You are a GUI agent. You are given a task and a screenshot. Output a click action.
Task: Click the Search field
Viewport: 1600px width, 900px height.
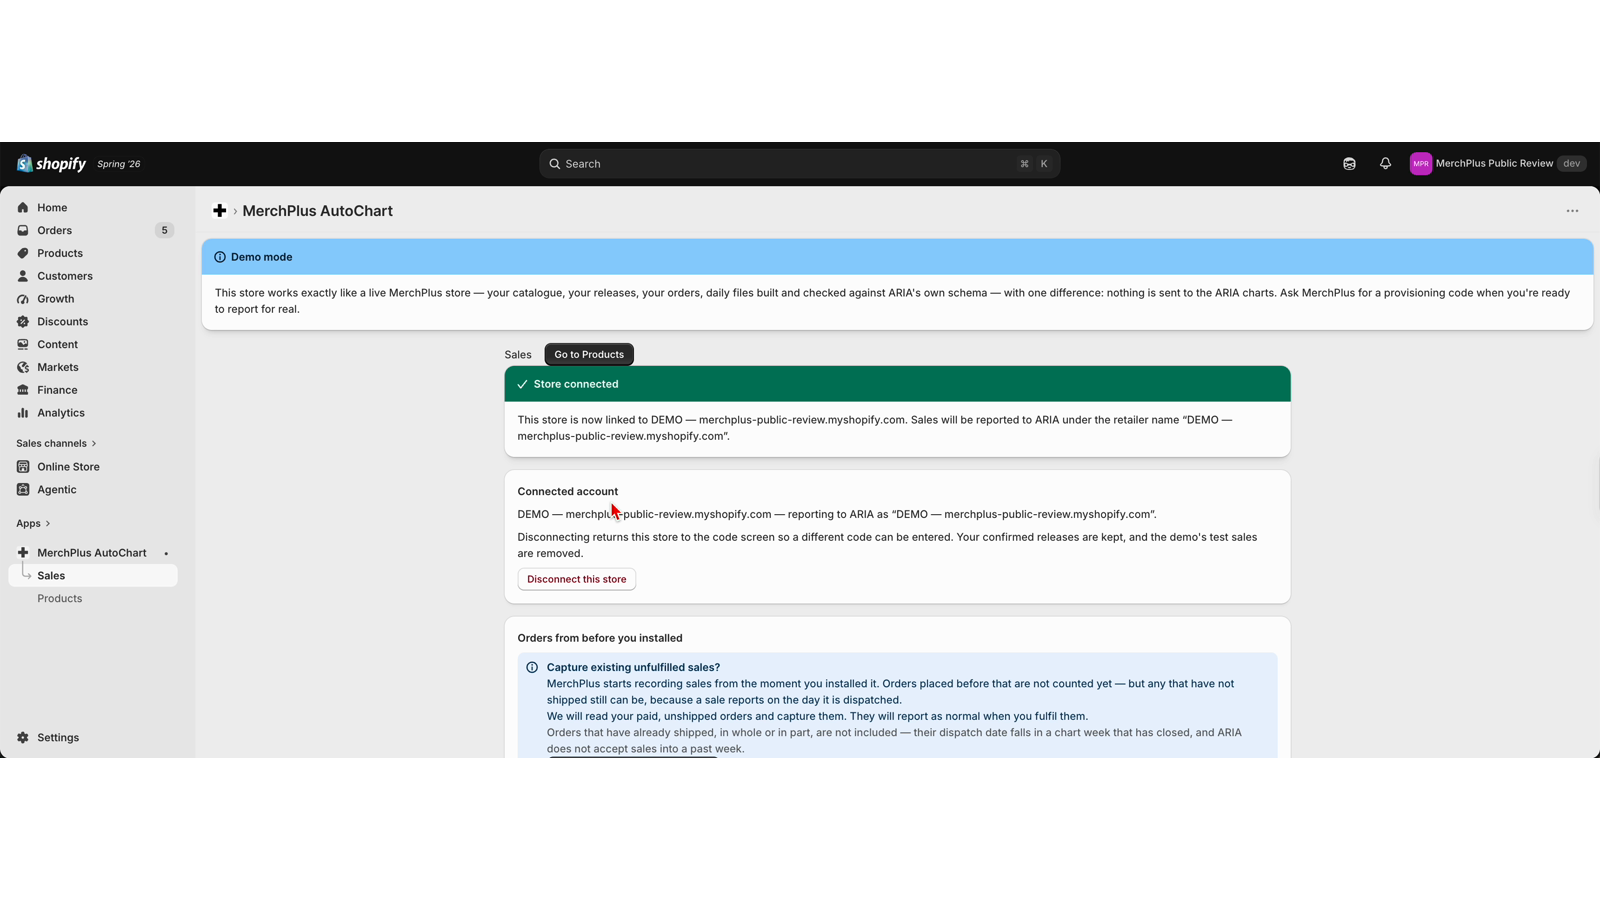point(800,164)
